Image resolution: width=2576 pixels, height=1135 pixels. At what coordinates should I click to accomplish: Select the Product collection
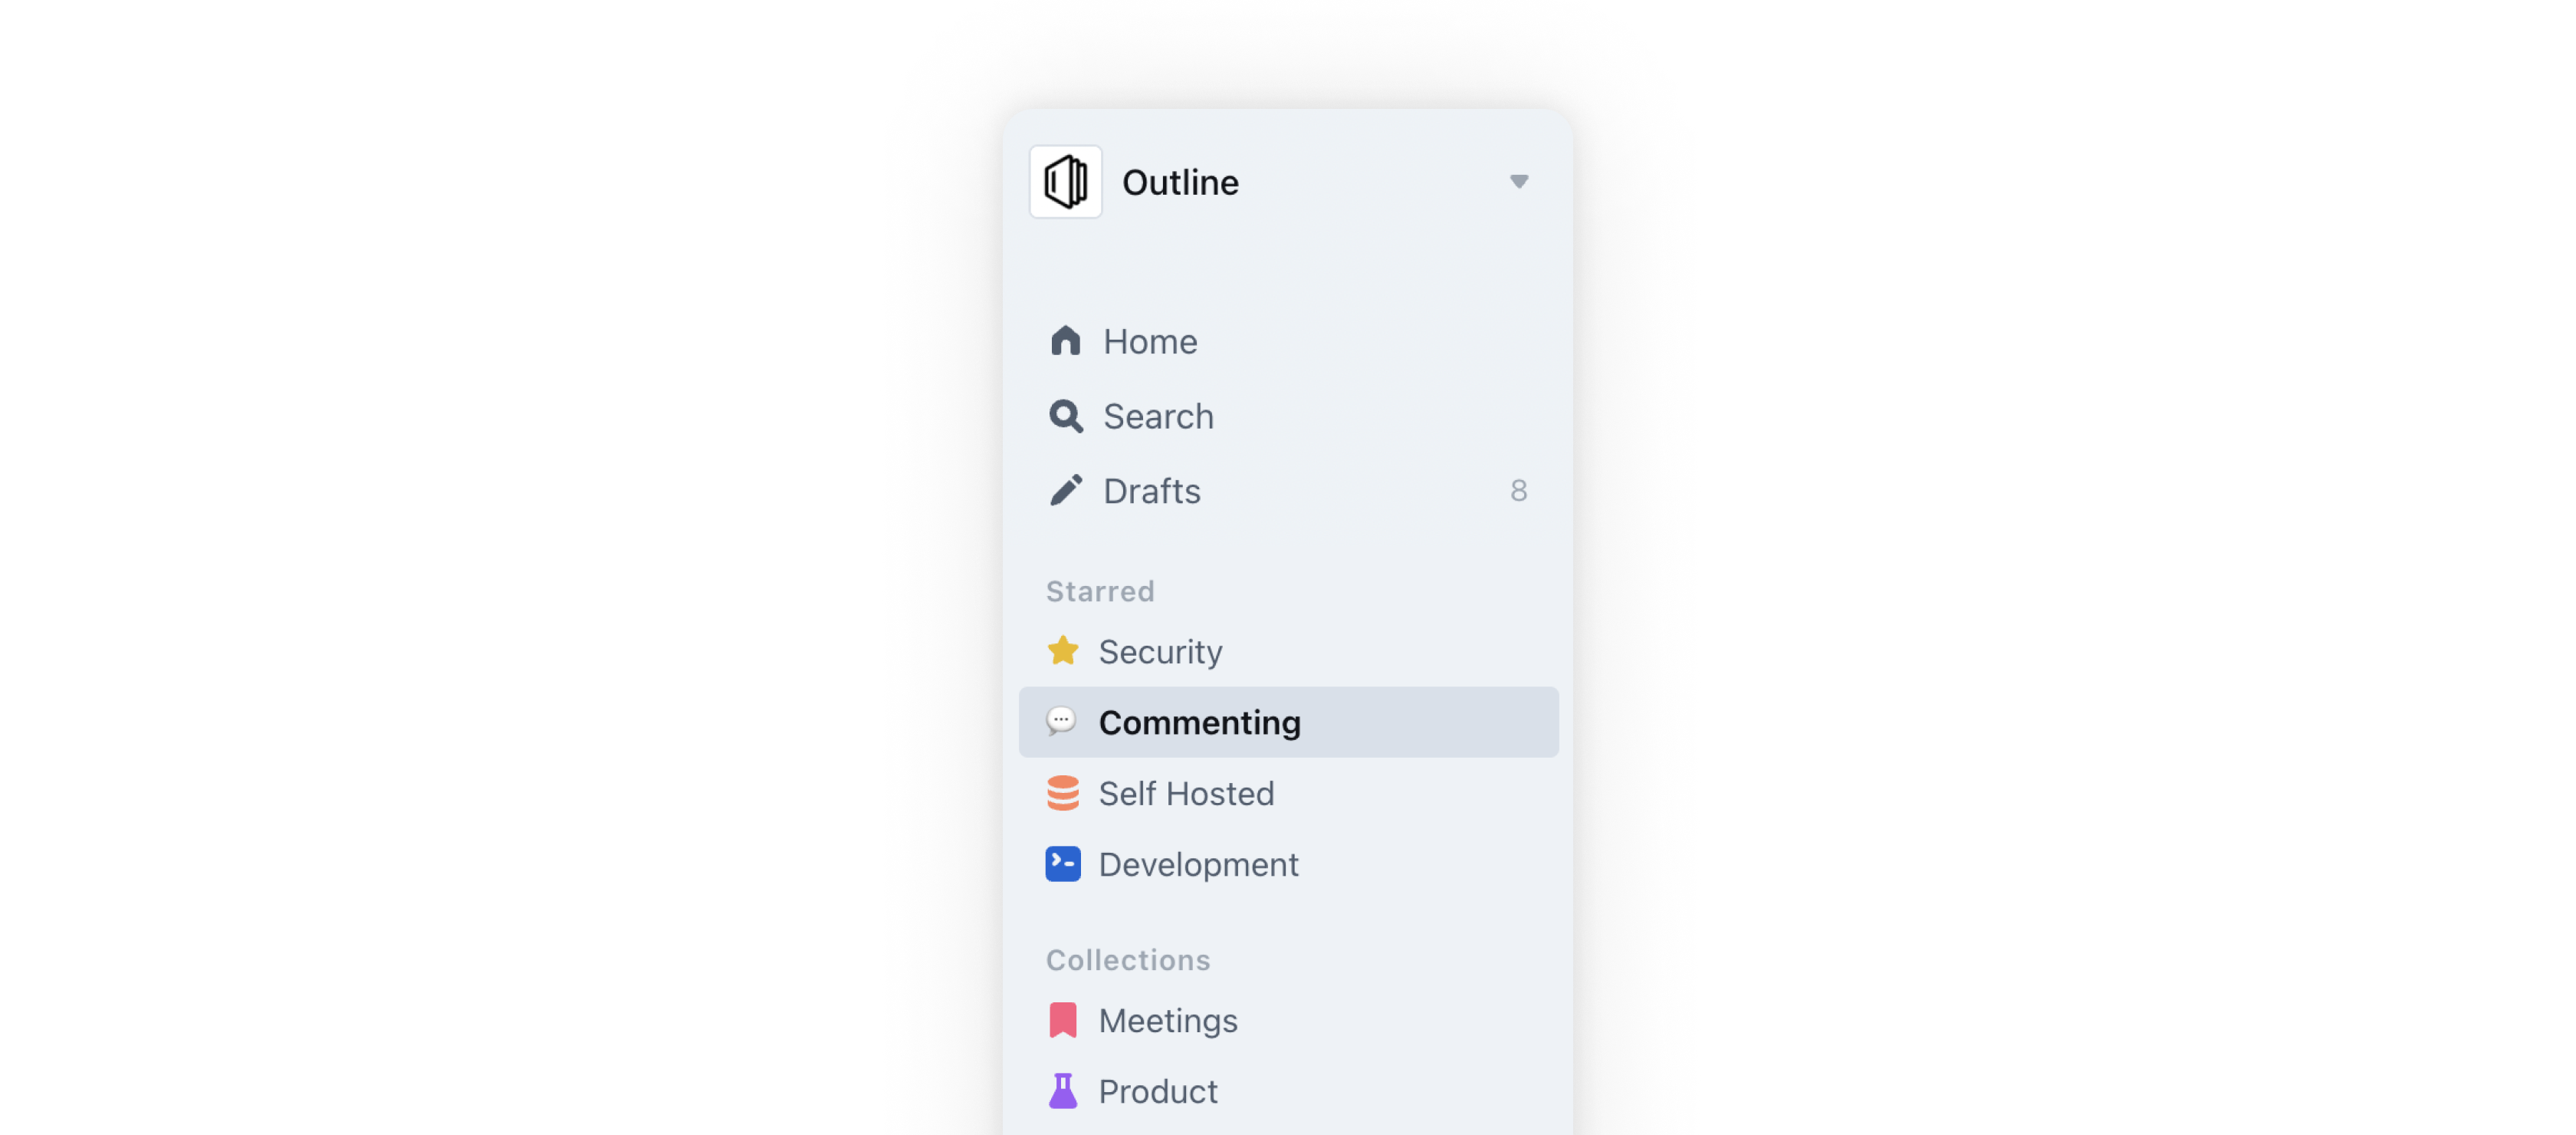[1157, 1092]
